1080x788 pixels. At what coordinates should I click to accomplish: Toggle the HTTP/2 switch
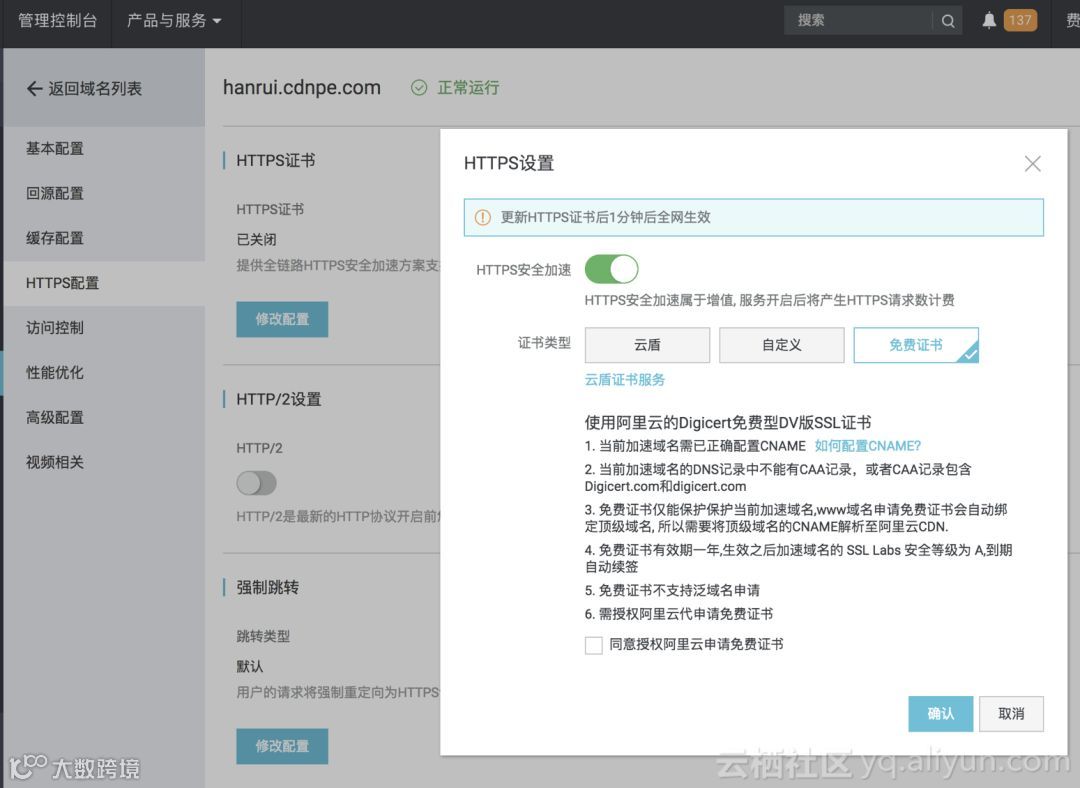(256, 483)
